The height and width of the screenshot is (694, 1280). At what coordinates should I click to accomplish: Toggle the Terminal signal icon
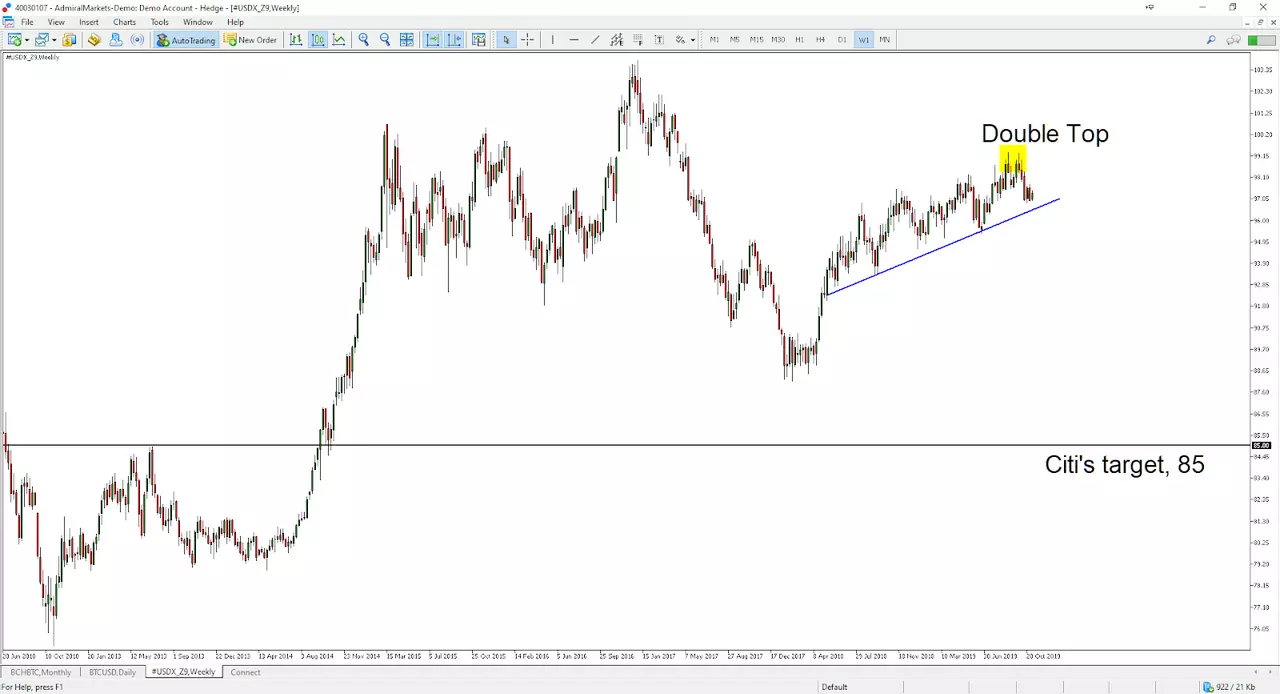[137, 40]
